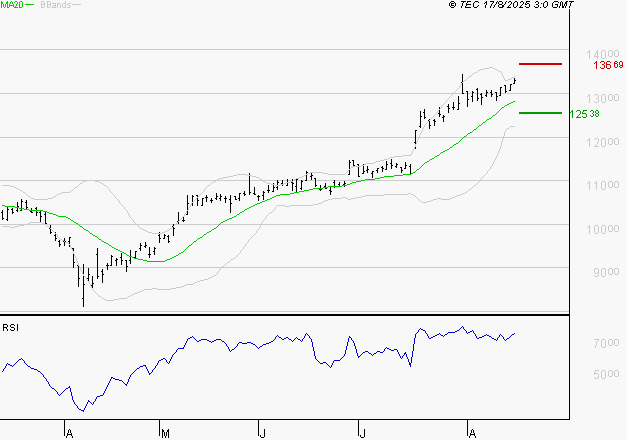Click the 90.00 price axis label
This screenshot has height=440, width=627.
(606, 272)
